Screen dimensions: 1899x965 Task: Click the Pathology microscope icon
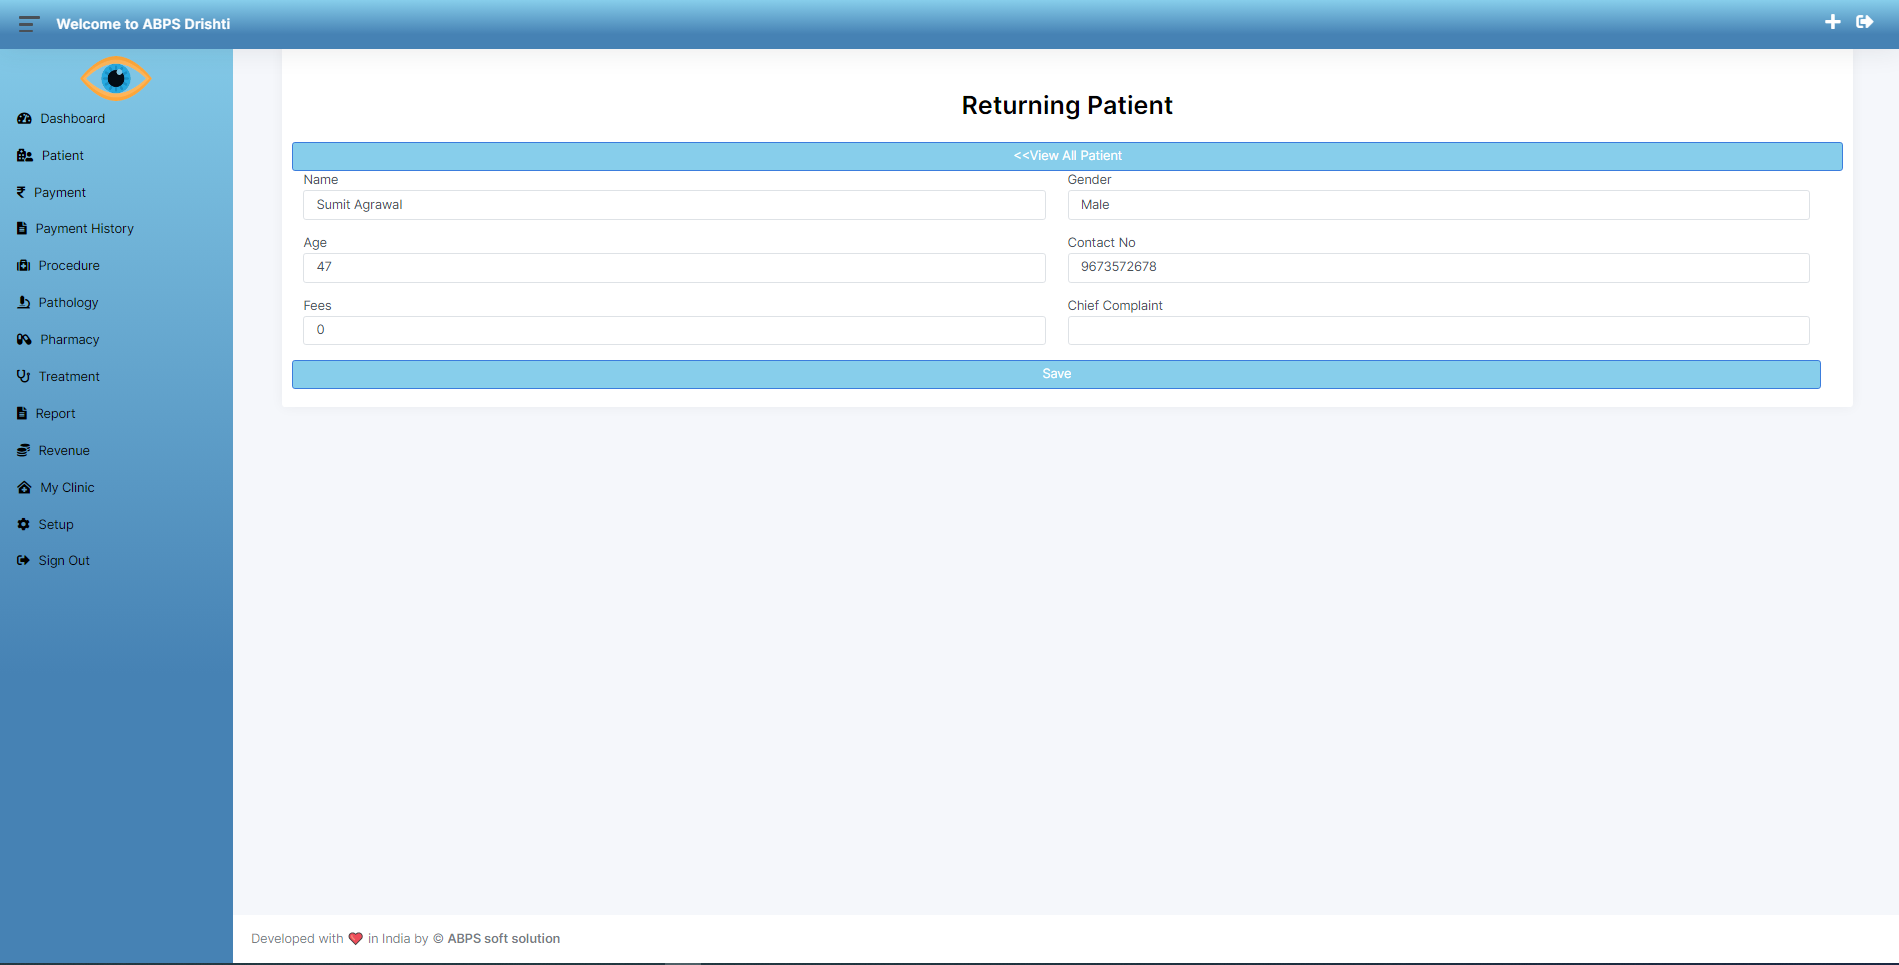pos(23,302)
